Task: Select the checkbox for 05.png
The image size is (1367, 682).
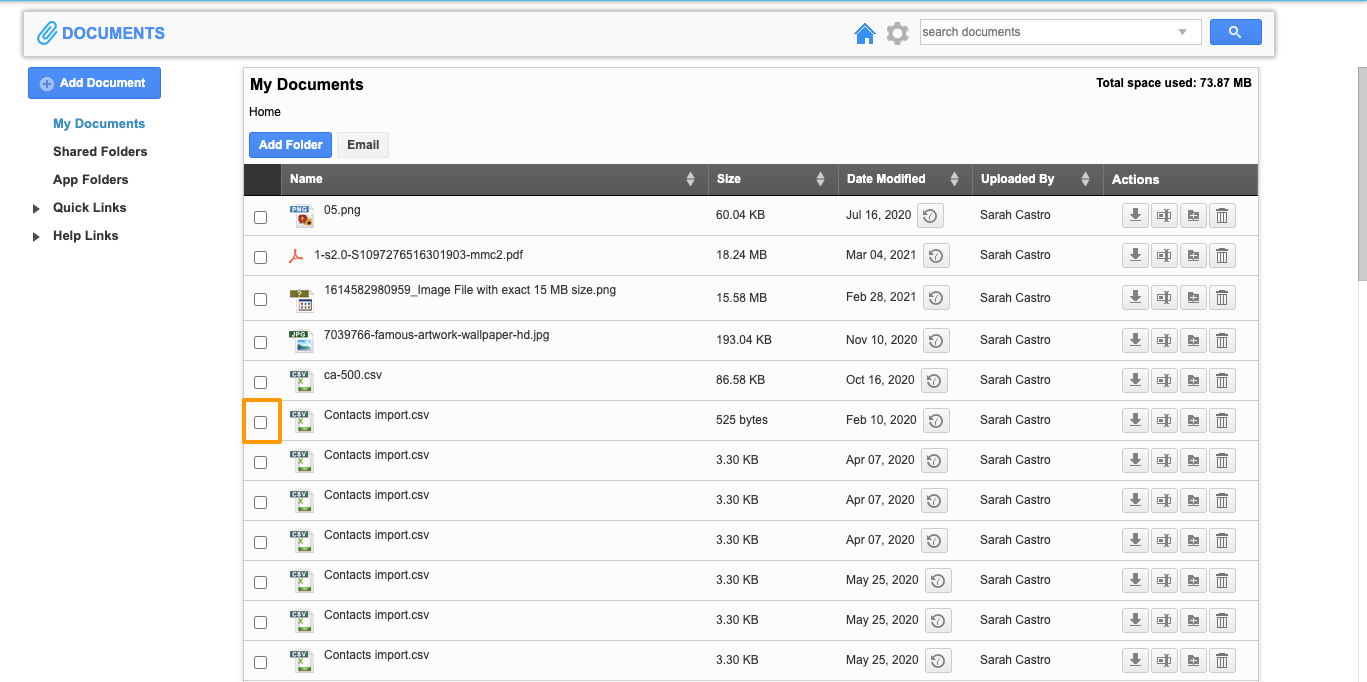Action: pyautogui.click(x=261, y=217)
